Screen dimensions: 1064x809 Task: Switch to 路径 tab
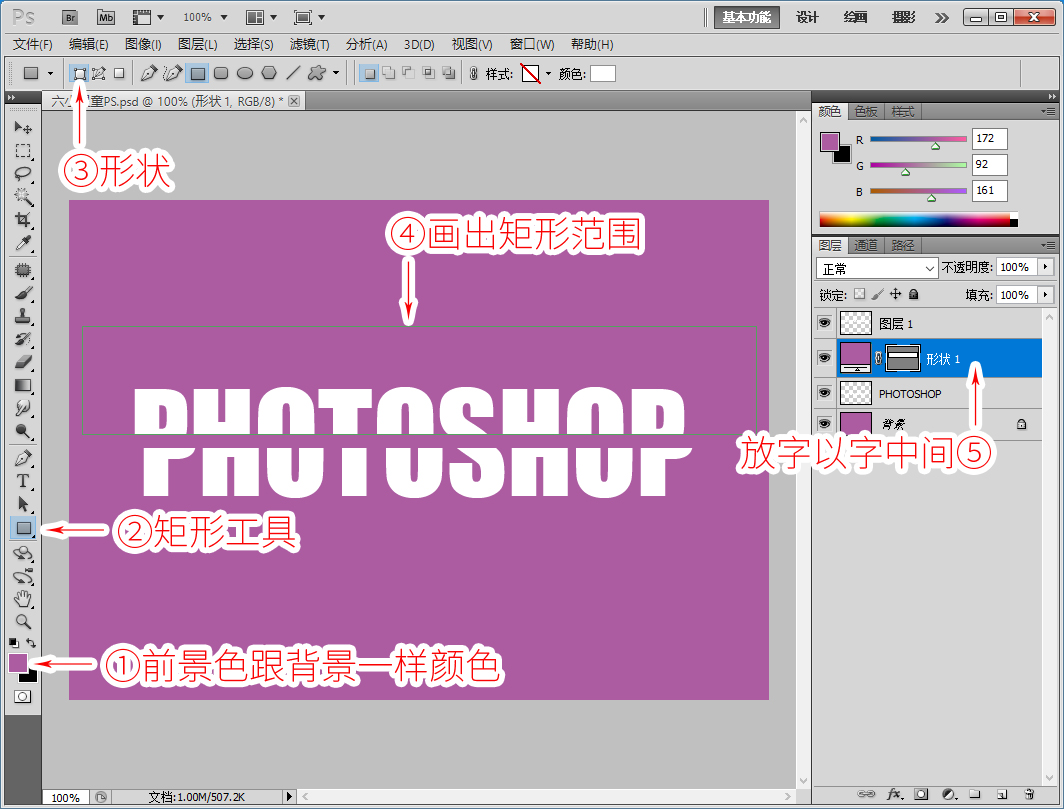(x=902, y=245)
